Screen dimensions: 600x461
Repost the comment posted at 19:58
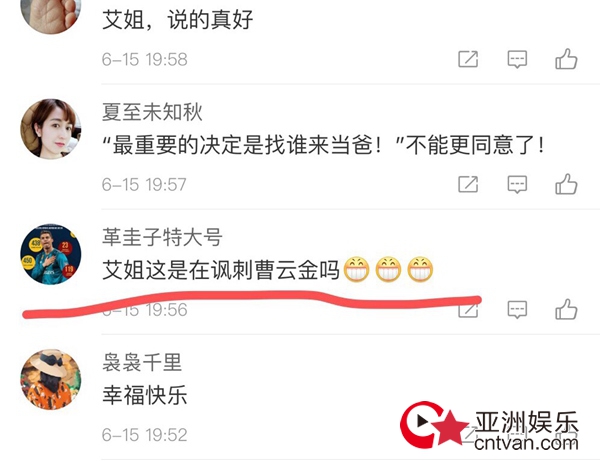point(468,59)
